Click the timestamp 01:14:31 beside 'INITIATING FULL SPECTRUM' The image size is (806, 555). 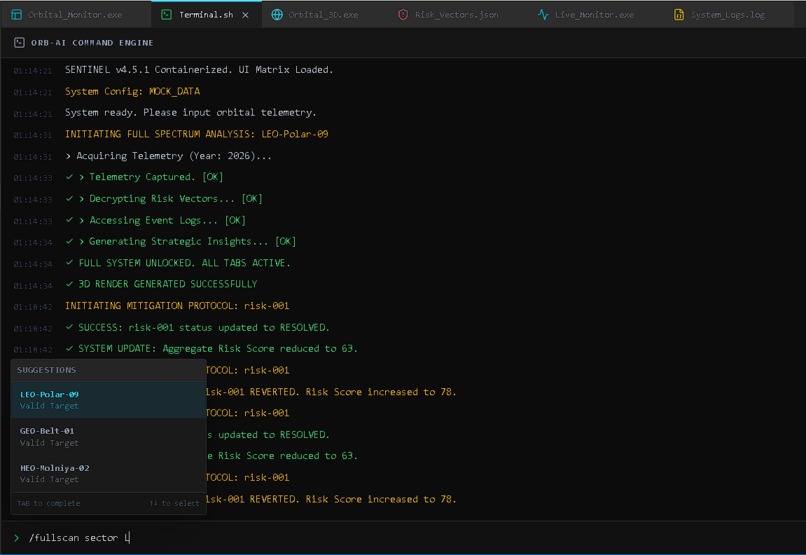(33, 135)
